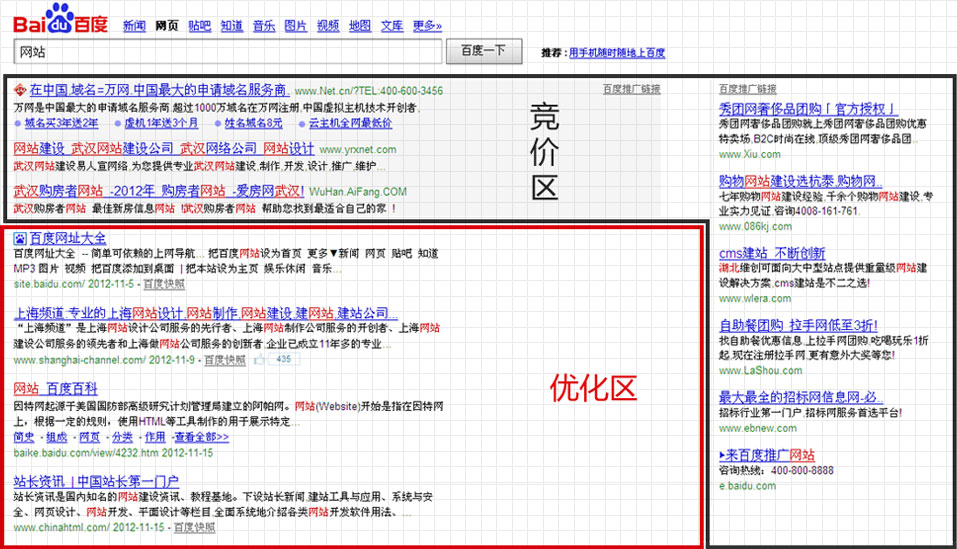
Task: Click the 姓名域名8元 sublink
Action: click(x=254, y=123)
